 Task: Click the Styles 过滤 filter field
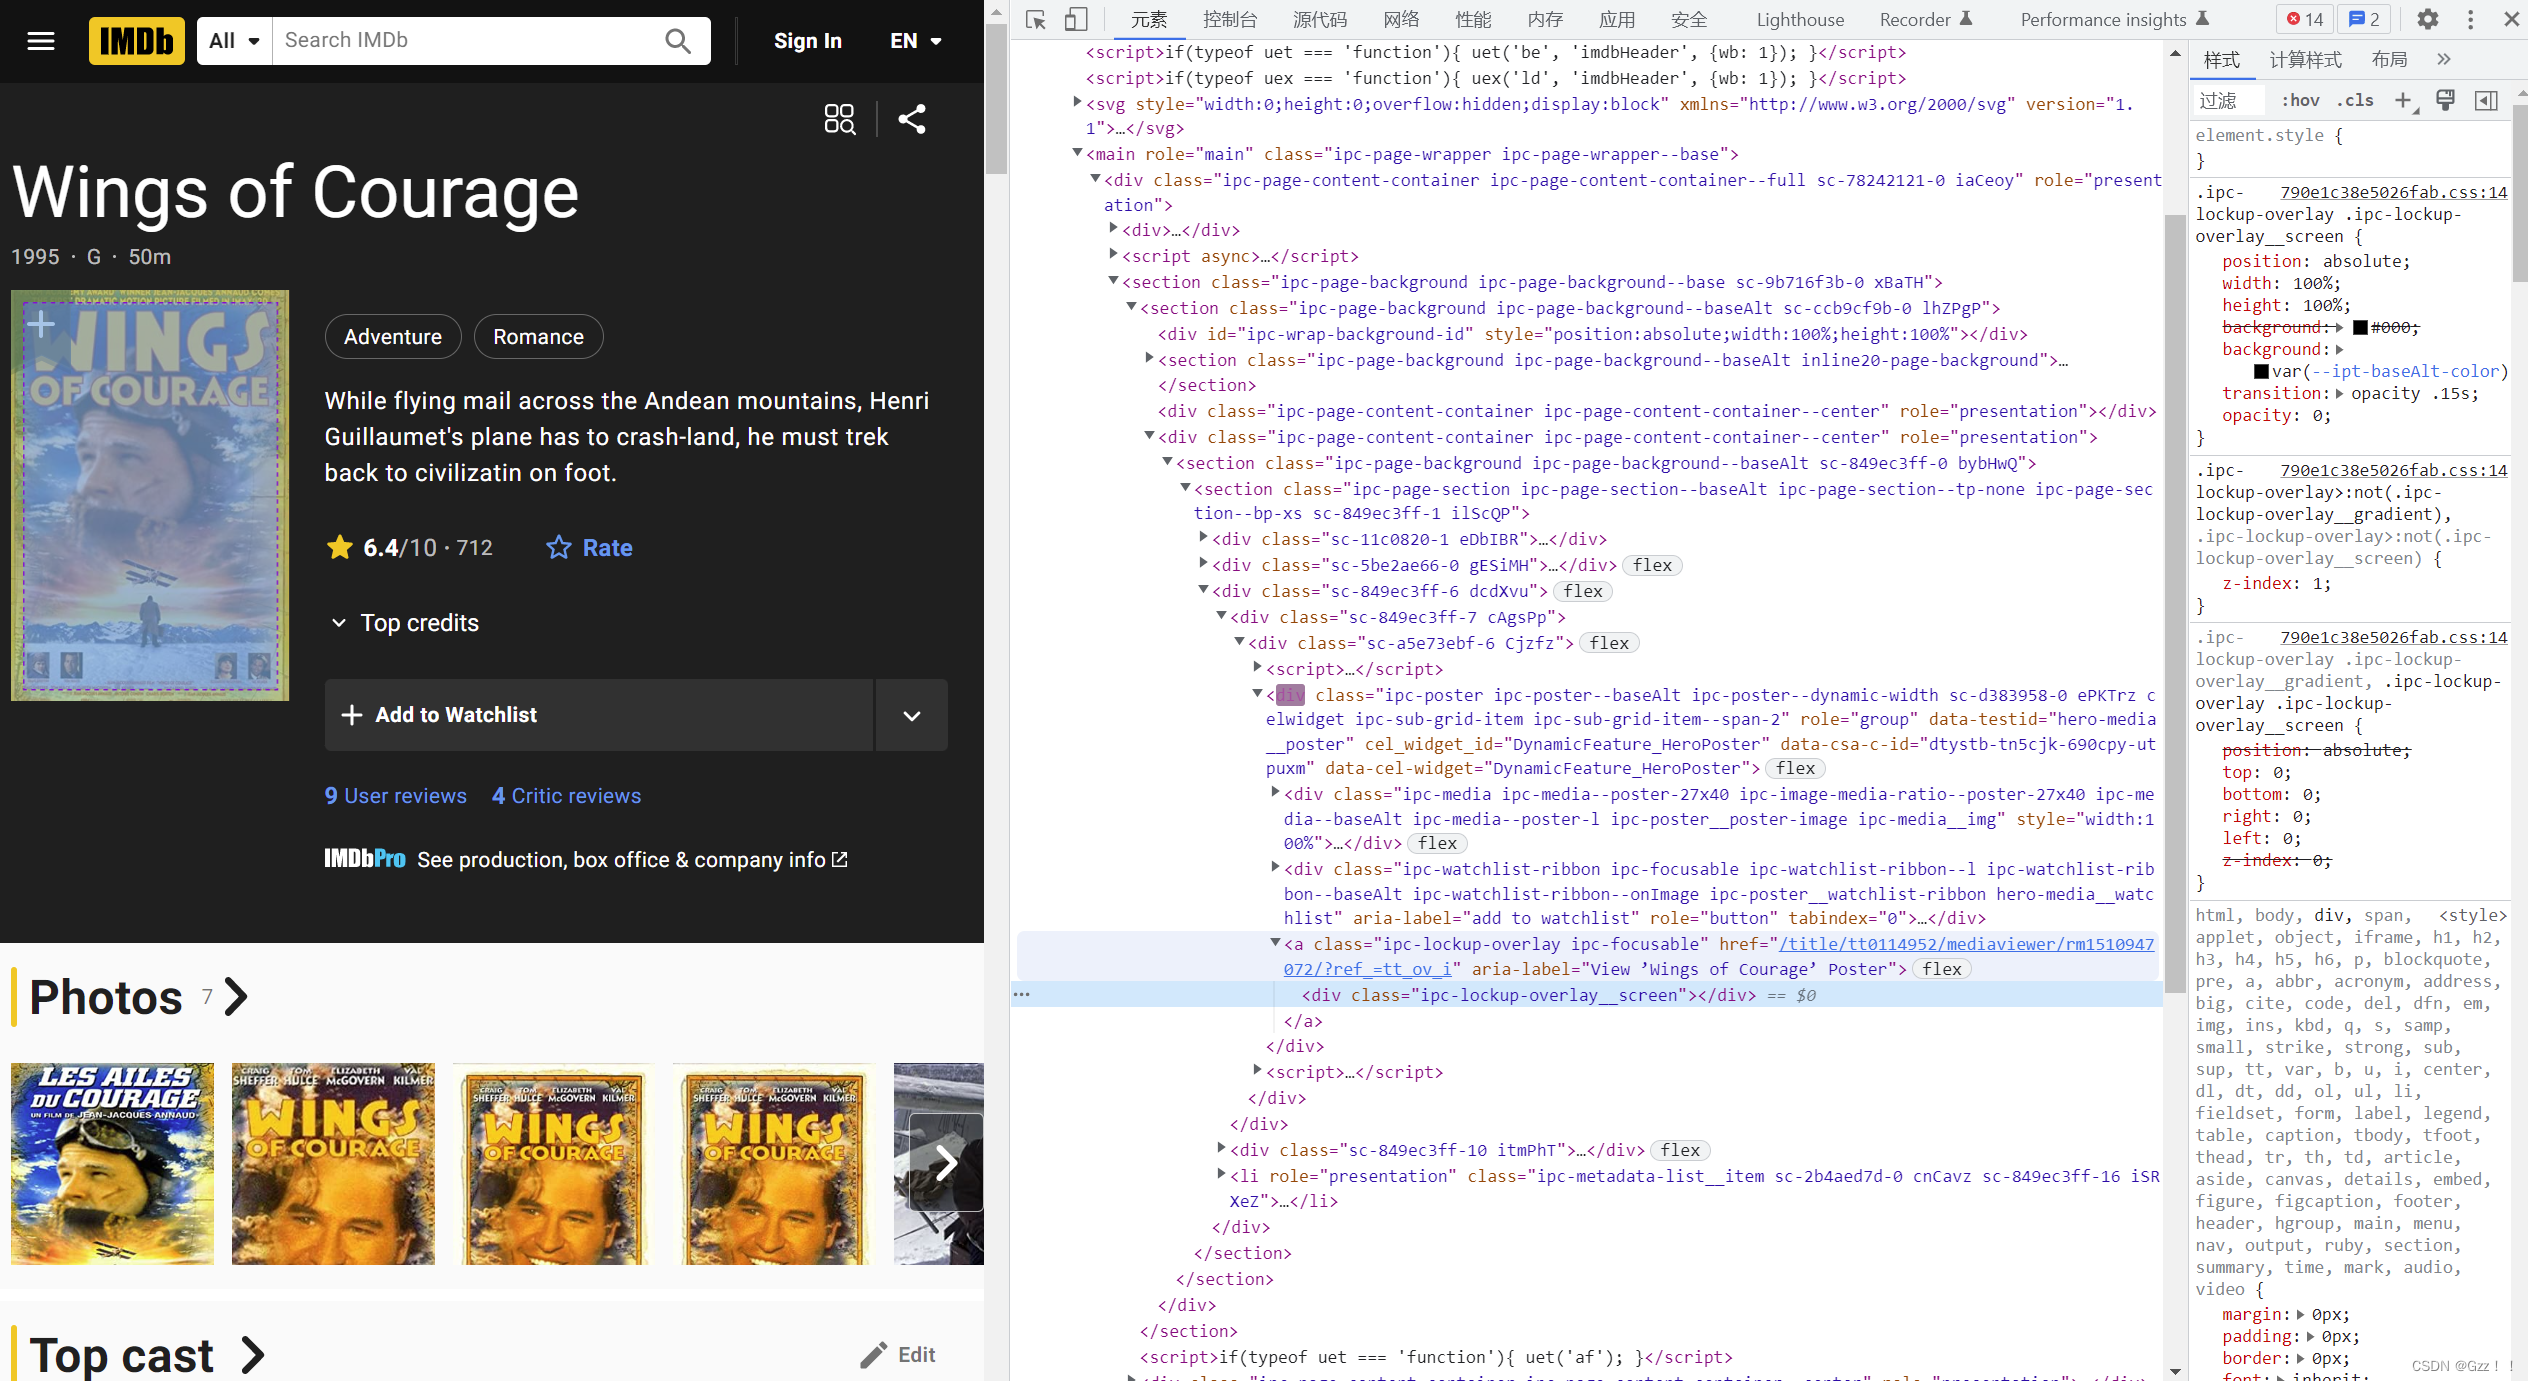pos(2229,100)
